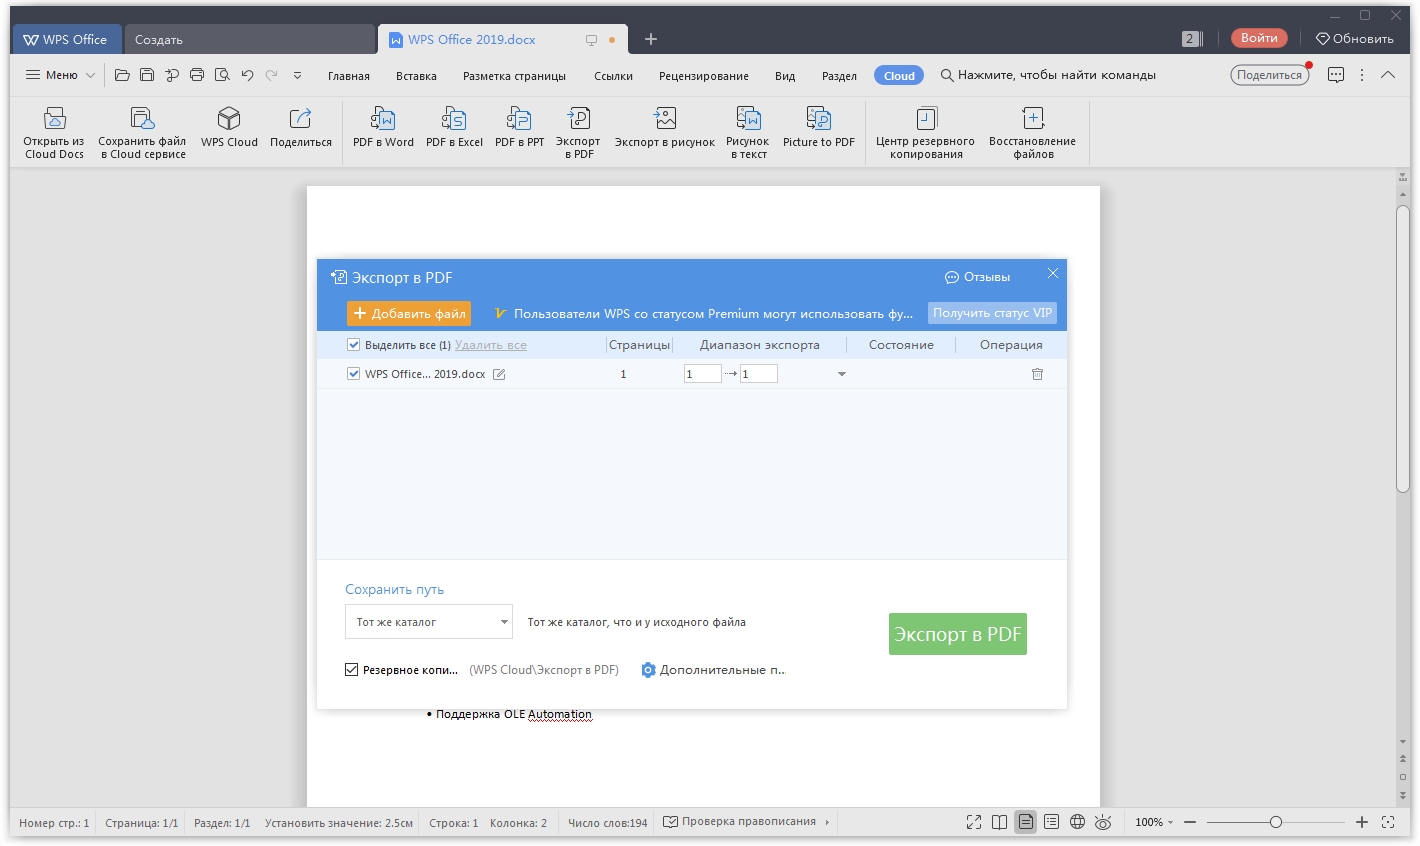This screenshot has width=1420, height=846.
Task: Toggle 'Выделить все' checkbox
Action: 353,345
